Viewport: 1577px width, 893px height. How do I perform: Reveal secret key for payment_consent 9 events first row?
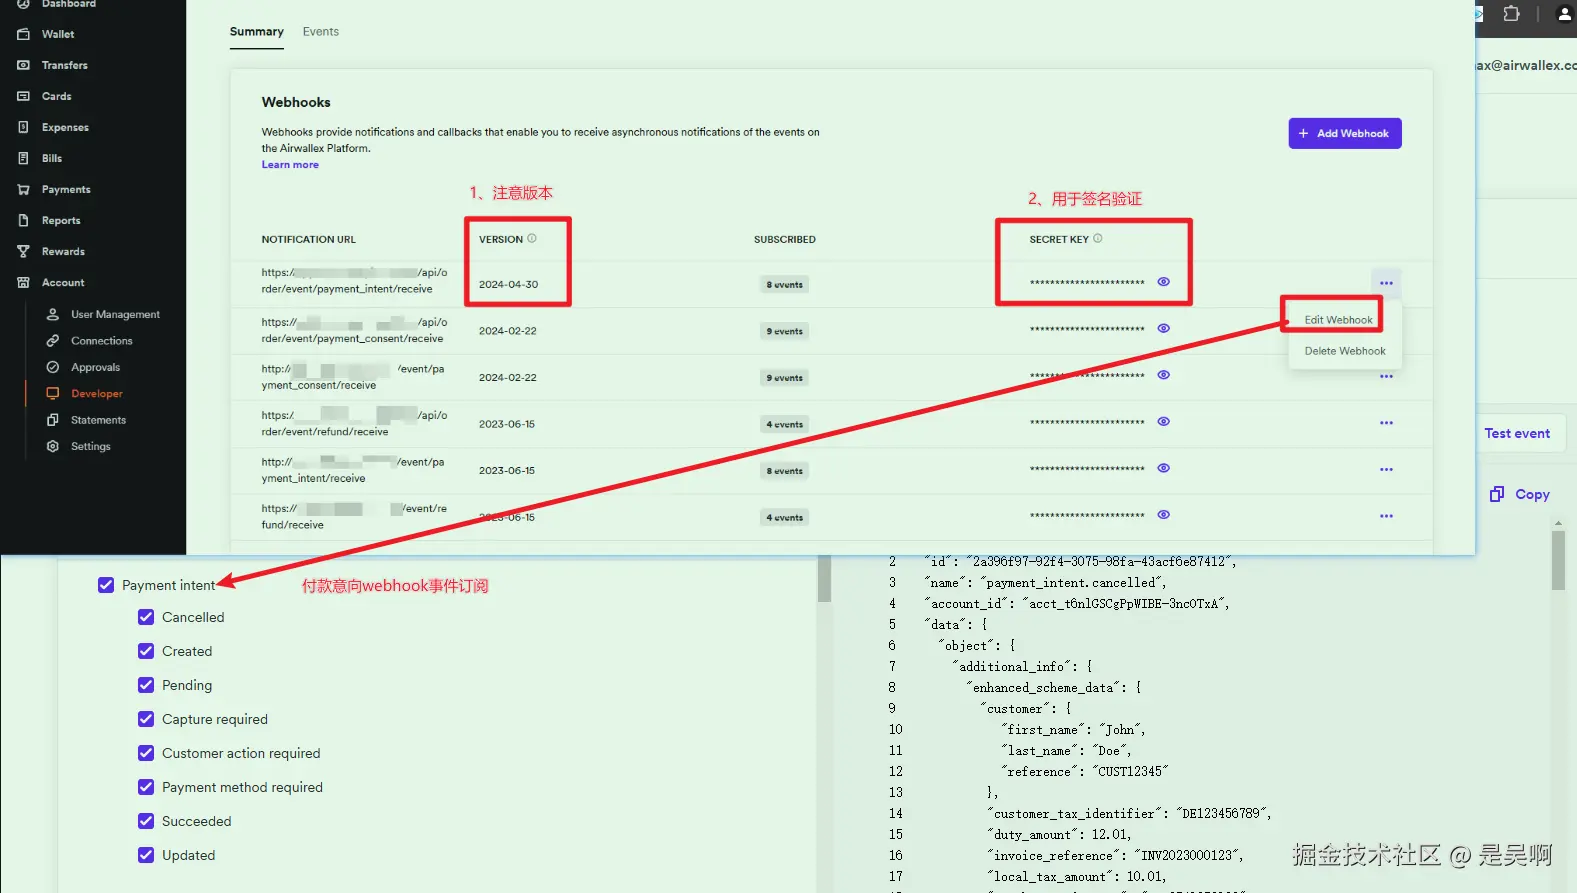tap(1164, 328)
